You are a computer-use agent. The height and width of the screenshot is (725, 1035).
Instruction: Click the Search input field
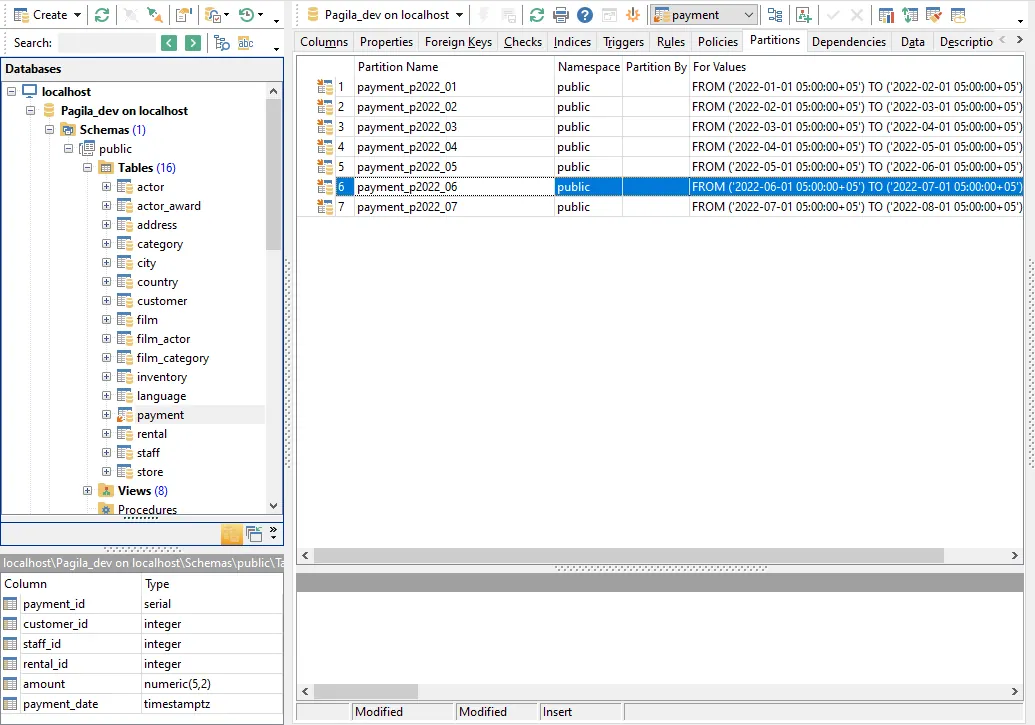tap(107, 43)
